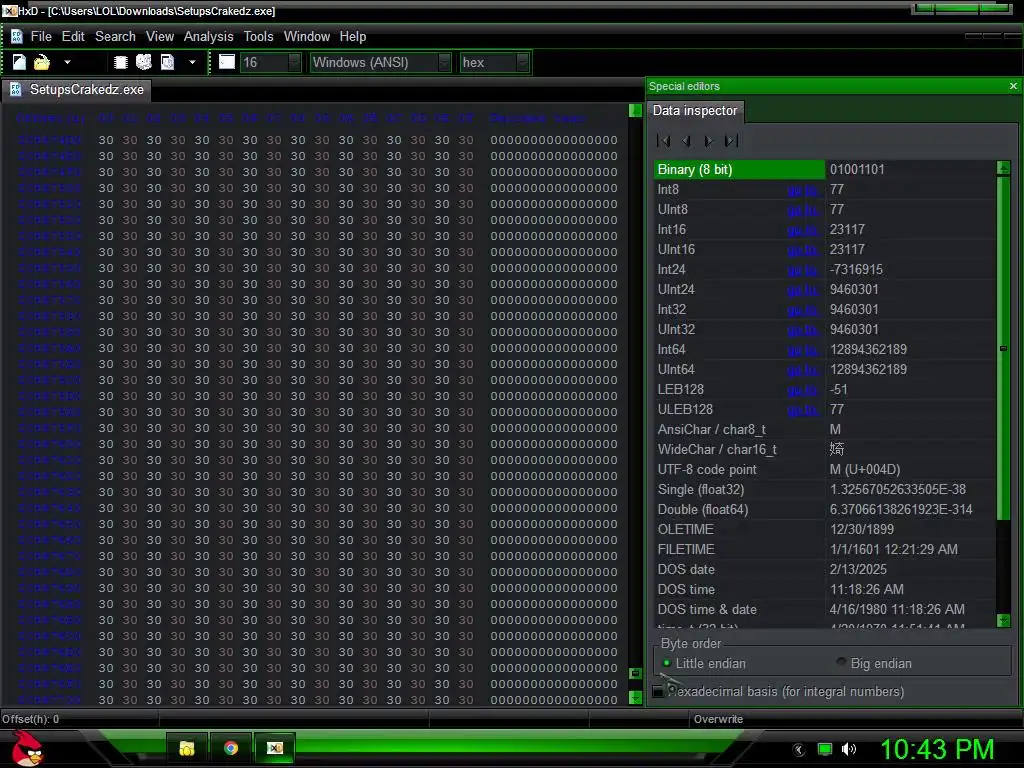Click the column-width window icon beside the 16 field
Image resolution: width=1024 pixels, height=768 pixels.
click(227, 62)
